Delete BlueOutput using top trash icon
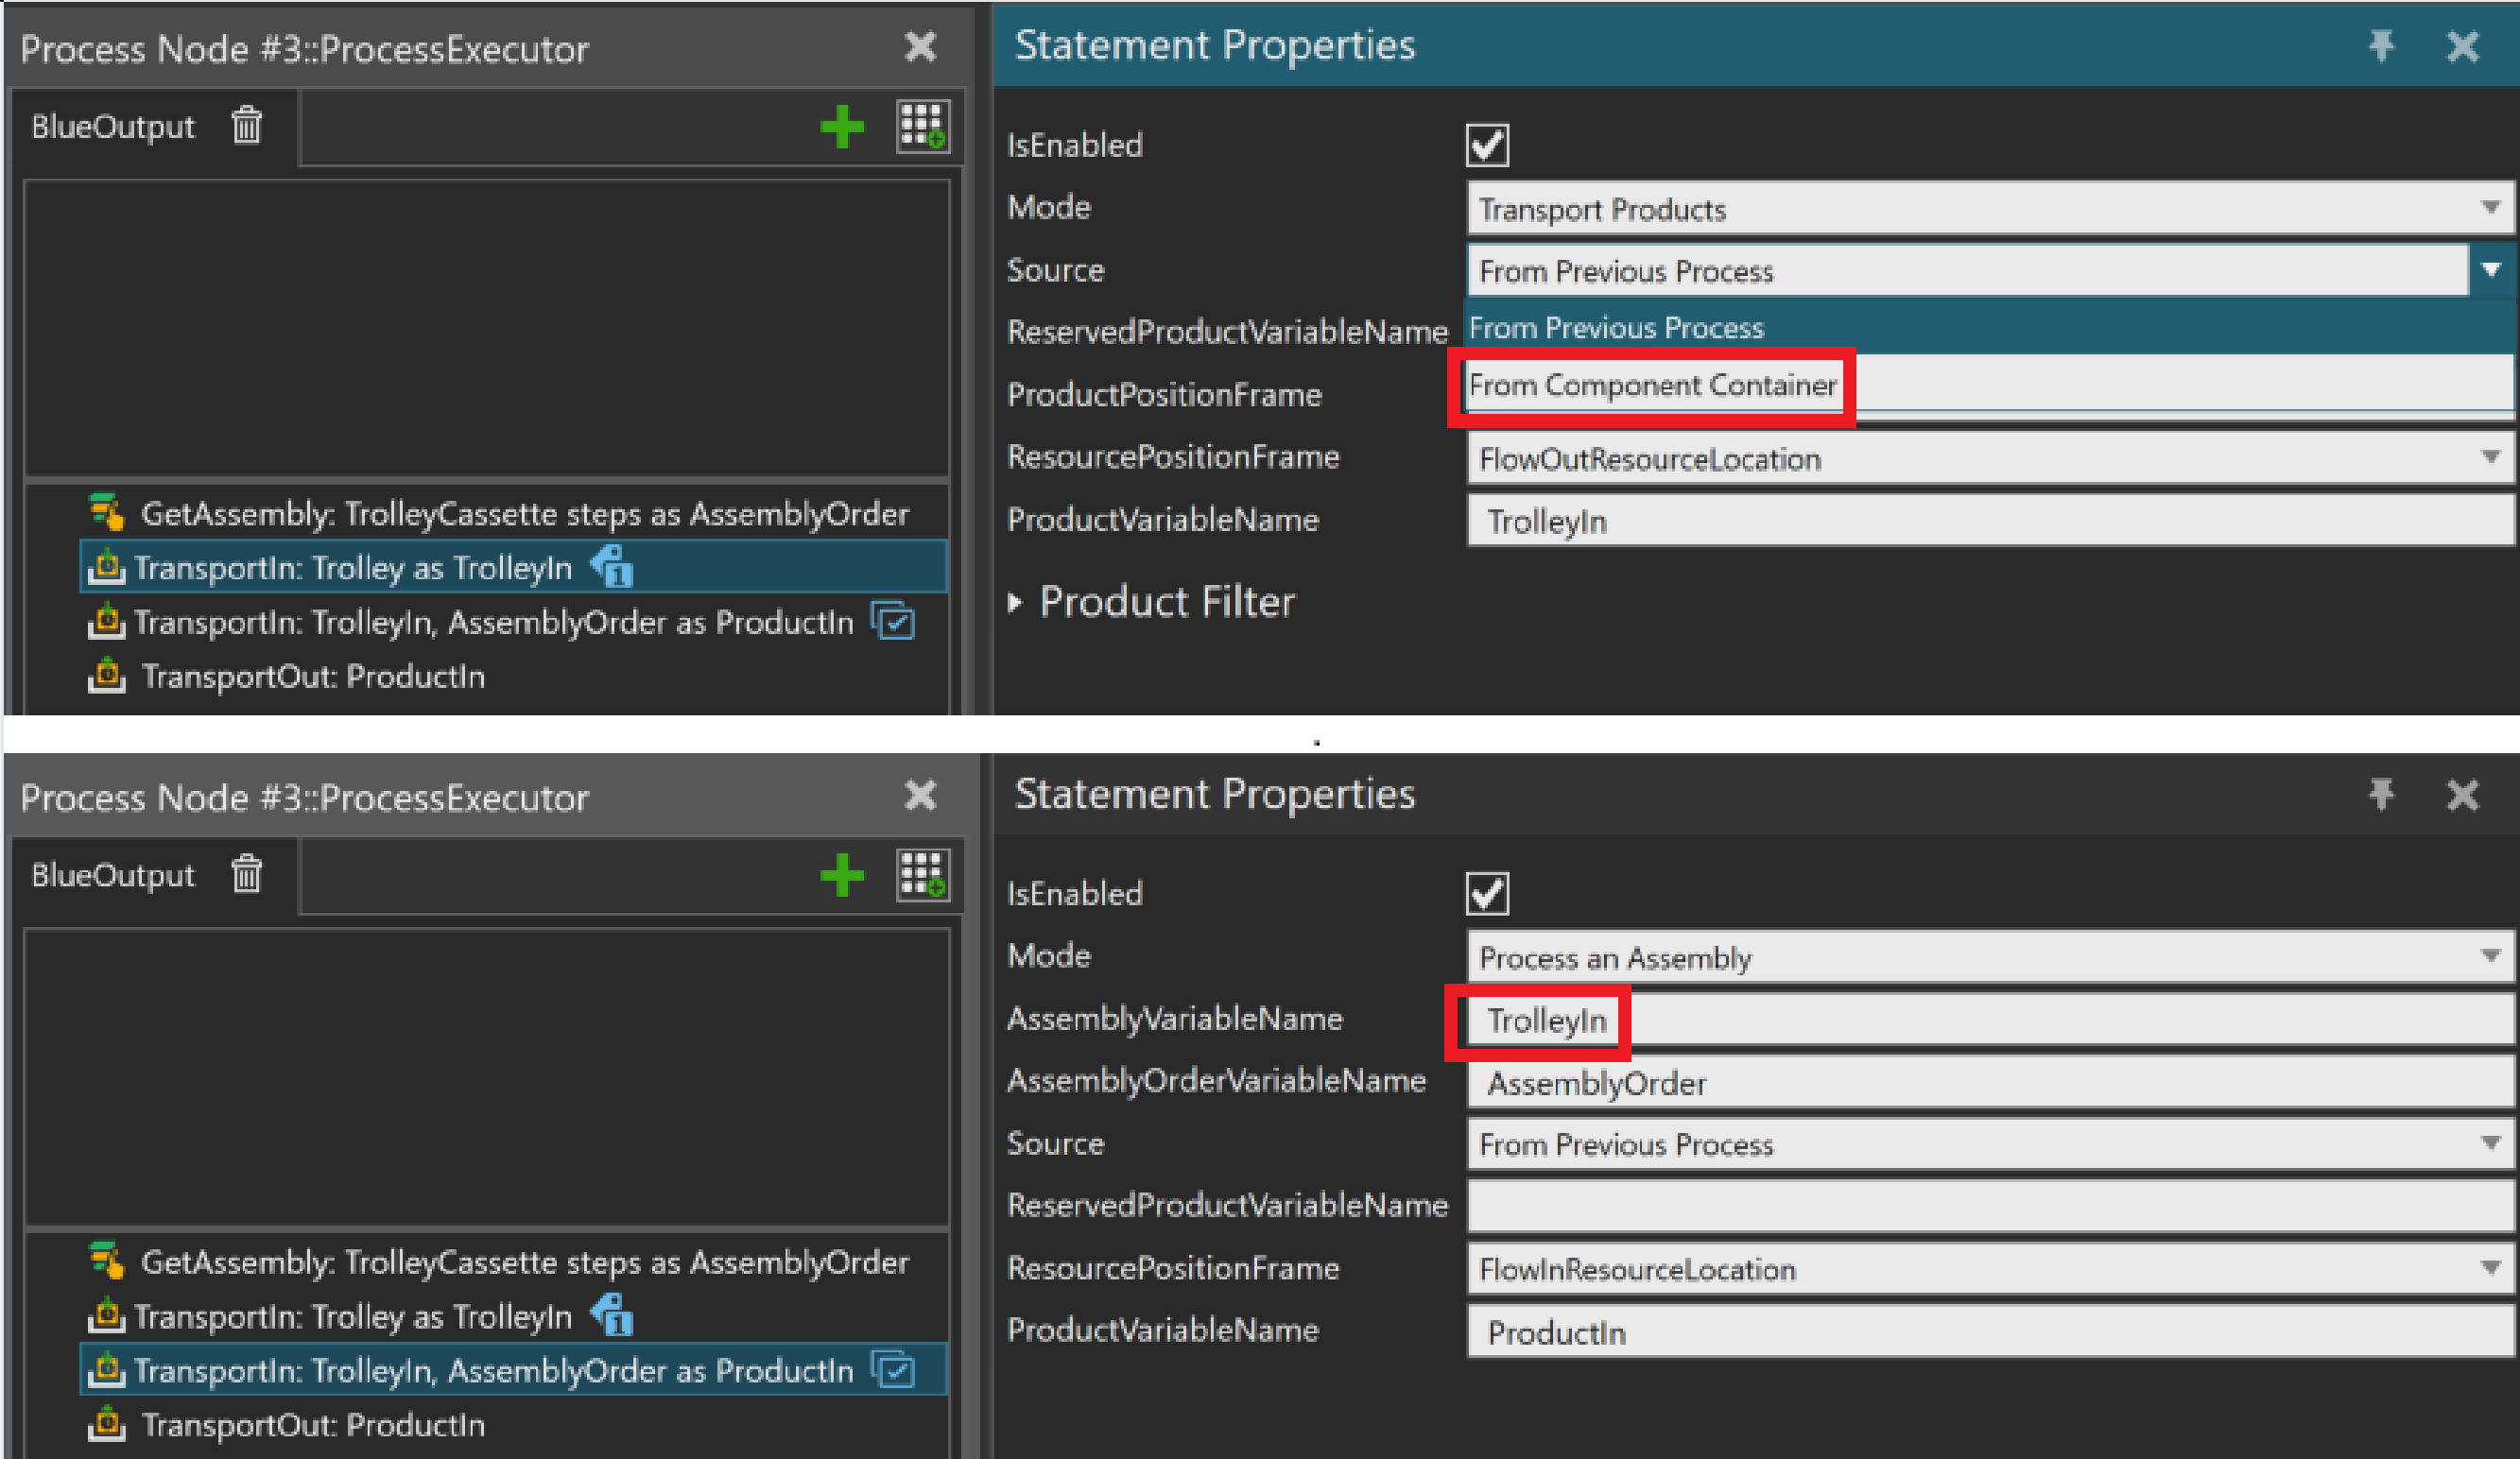The image size is (2520, 1459). (247, 126)
